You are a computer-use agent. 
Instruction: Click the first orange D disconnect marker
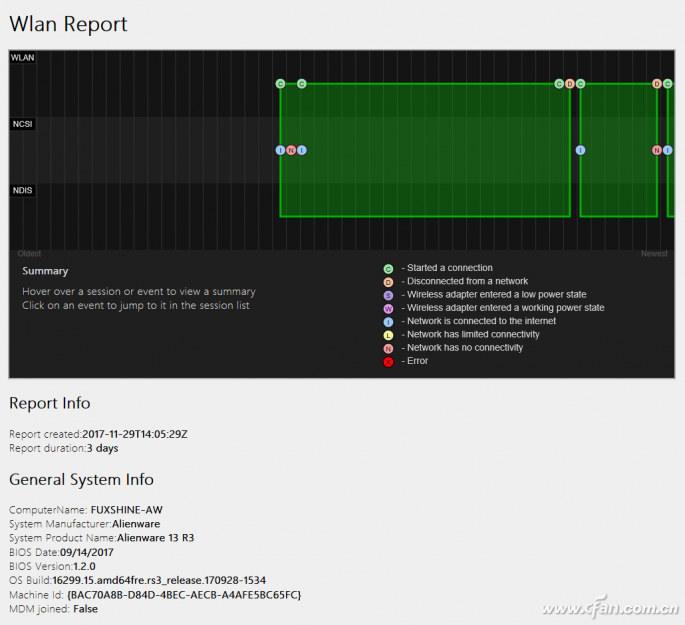point(570,83)
